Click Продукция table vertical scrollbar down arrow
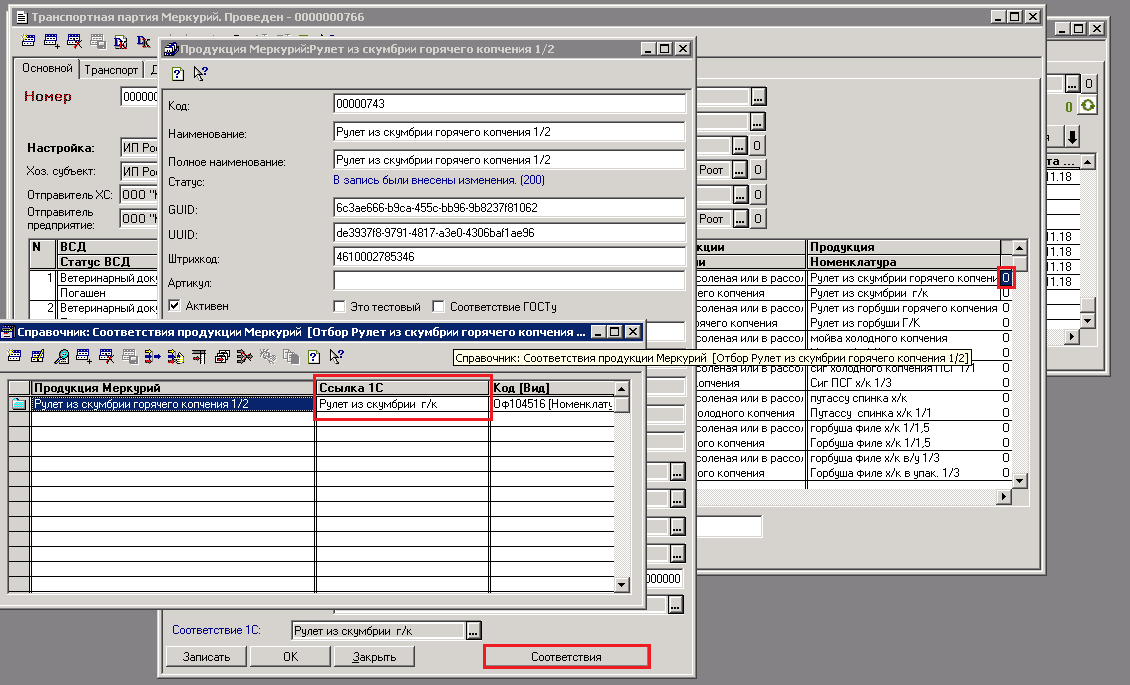 [1019, 480]
